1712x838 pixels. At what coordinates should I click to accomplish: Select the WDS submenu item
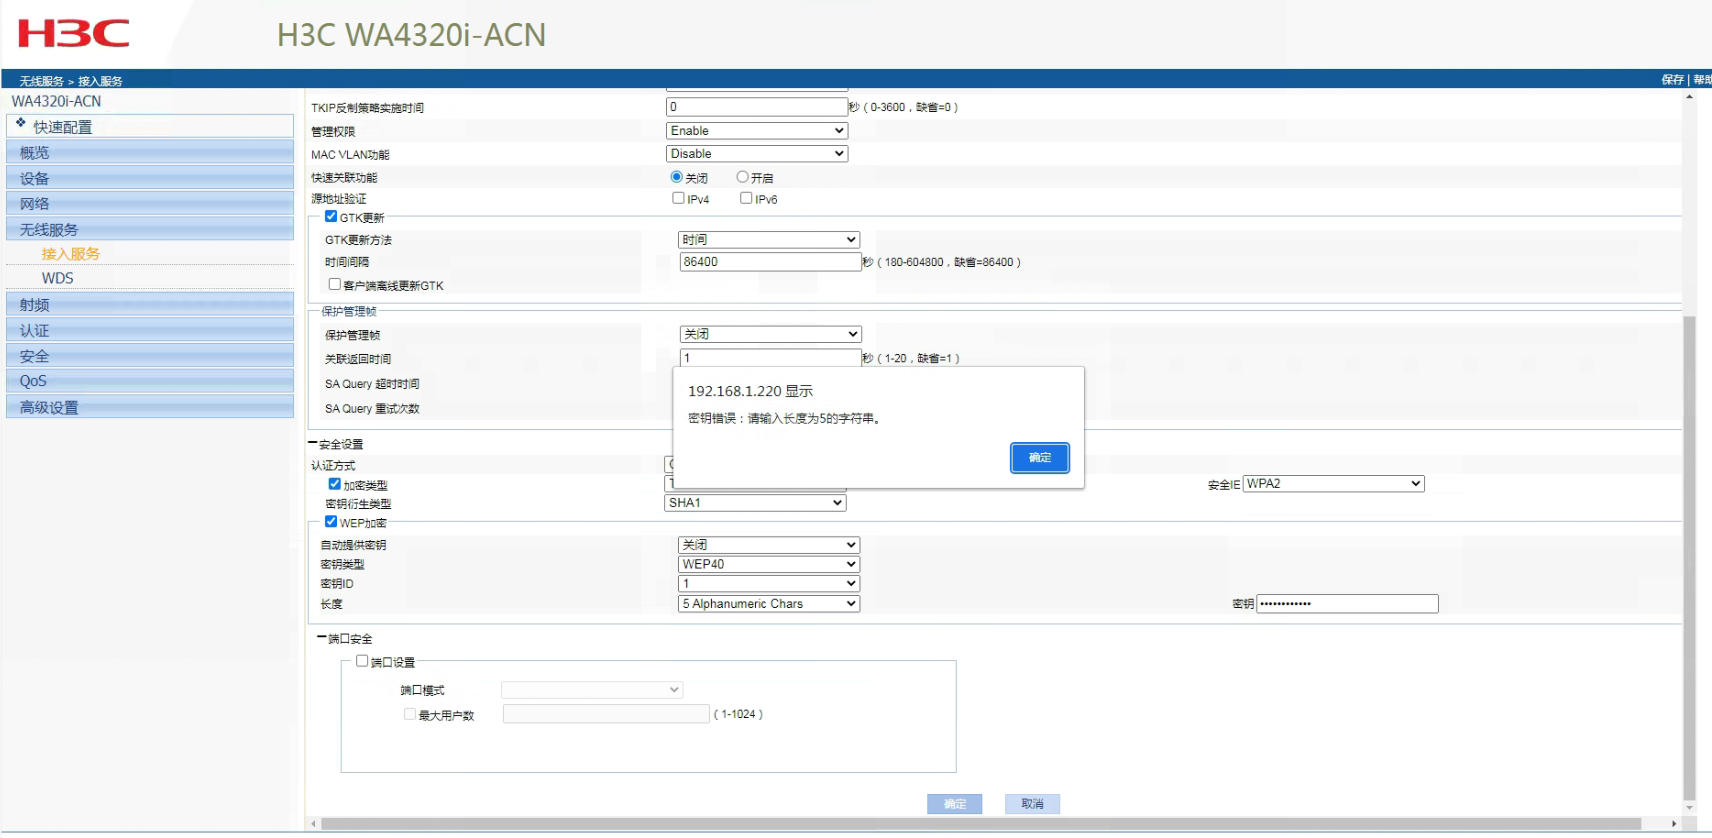(57, 278)
